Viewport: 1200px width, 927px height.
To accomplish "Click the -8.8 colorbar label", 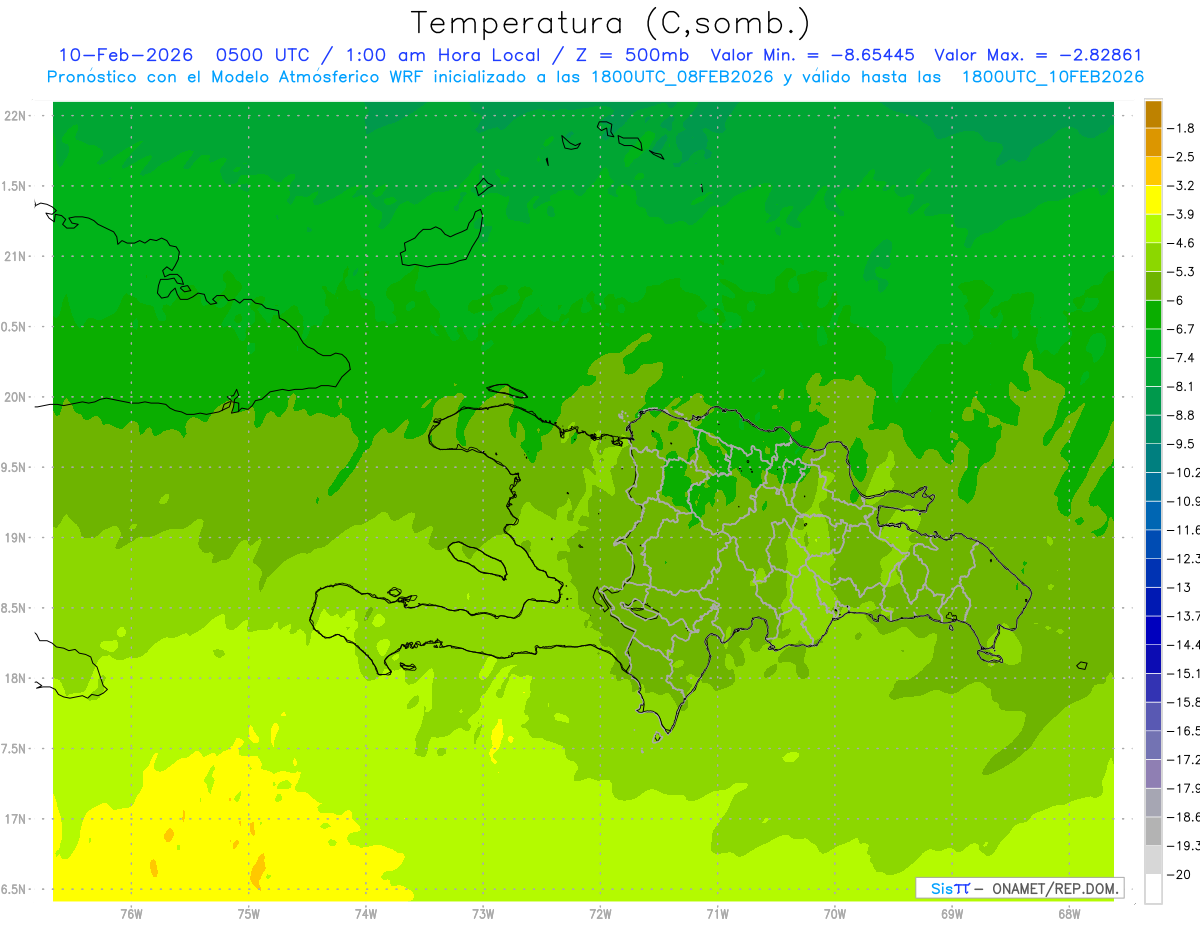I will pyautogui.click(x=1180, y=415).
